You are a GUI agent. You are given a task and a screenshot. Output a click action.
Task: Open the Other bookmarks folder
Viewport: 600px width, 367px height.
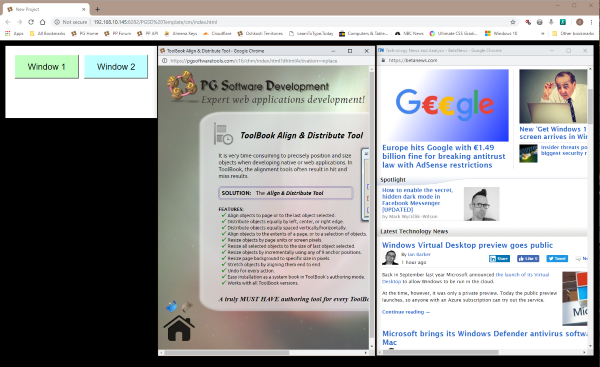pyautogui.click(x=573, y=34)
